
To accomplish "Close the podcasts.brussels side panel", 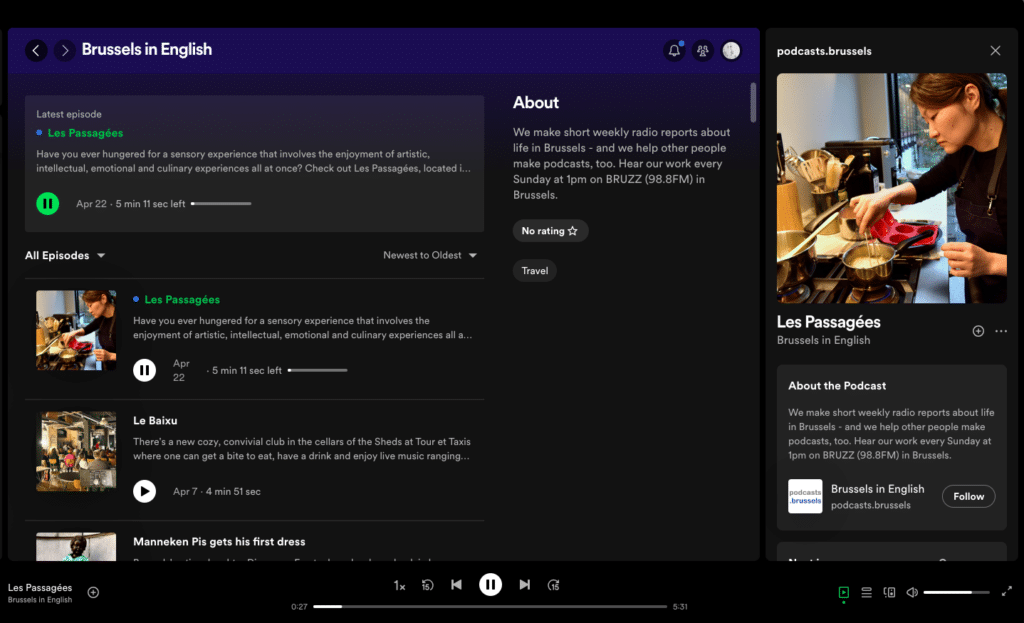I will point(995,51).
